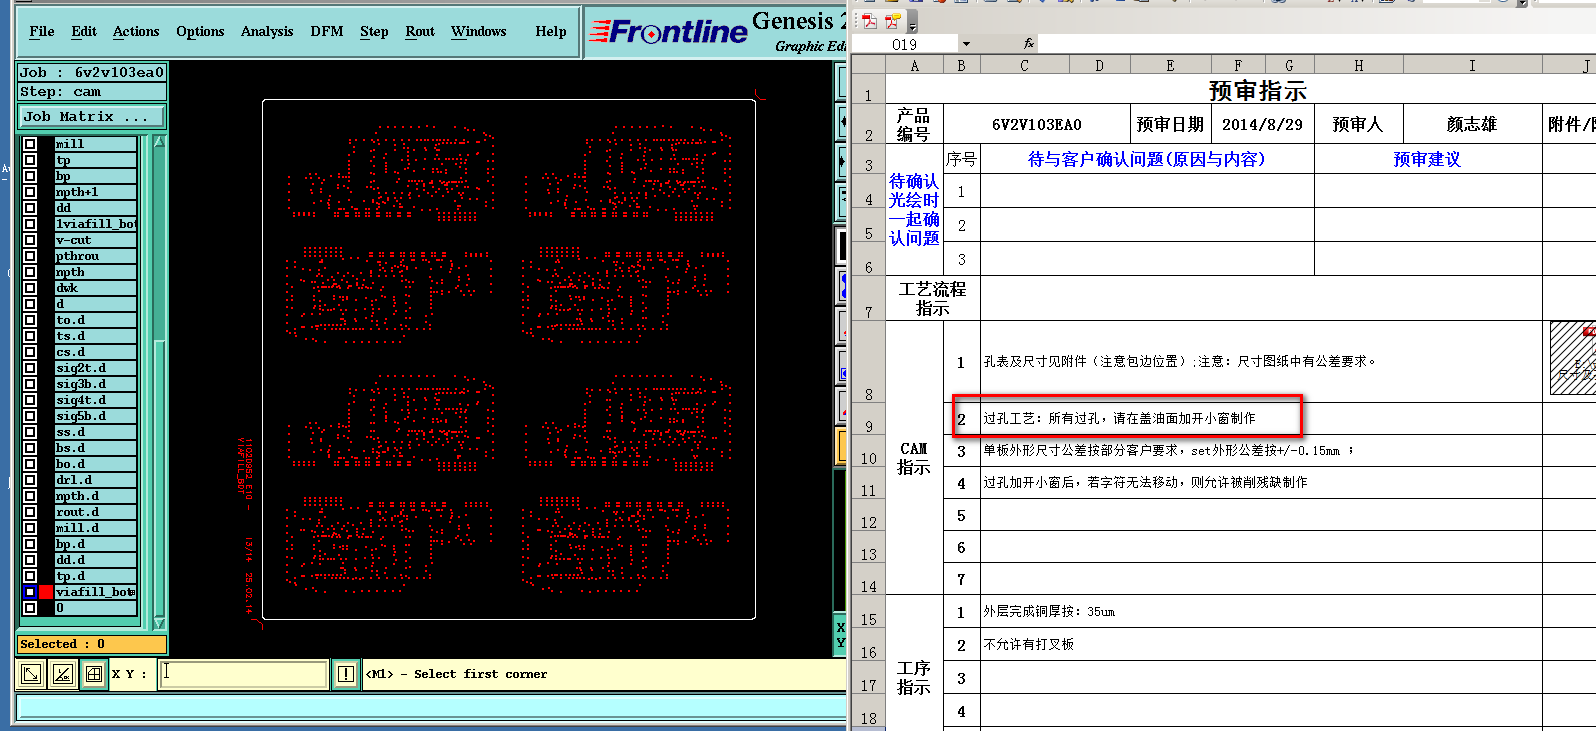Image resolution: width=1596 pixels, height=731 pixels.
Task: Toggle checkbox for layer npth+1
Action: 30,192
